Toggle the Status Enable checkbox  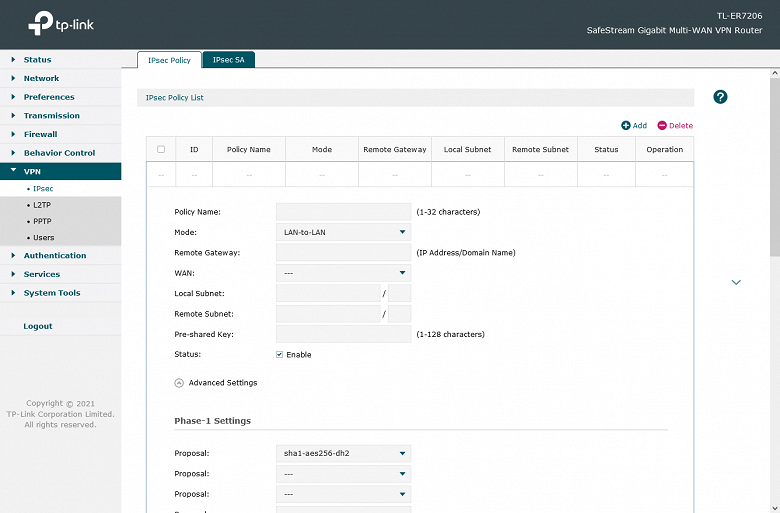pos(280,355)
